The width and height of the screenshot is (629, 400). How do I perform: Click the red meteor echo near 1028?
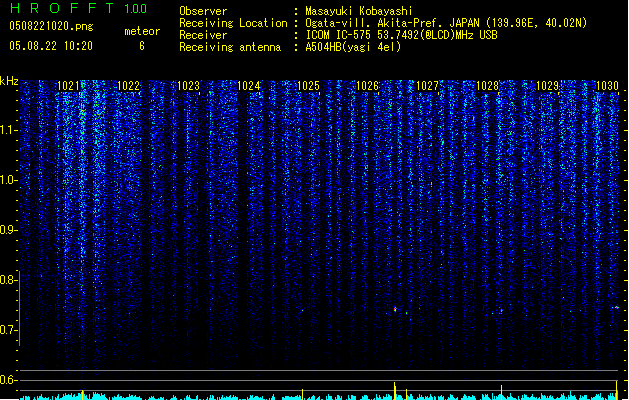[501, 311]
